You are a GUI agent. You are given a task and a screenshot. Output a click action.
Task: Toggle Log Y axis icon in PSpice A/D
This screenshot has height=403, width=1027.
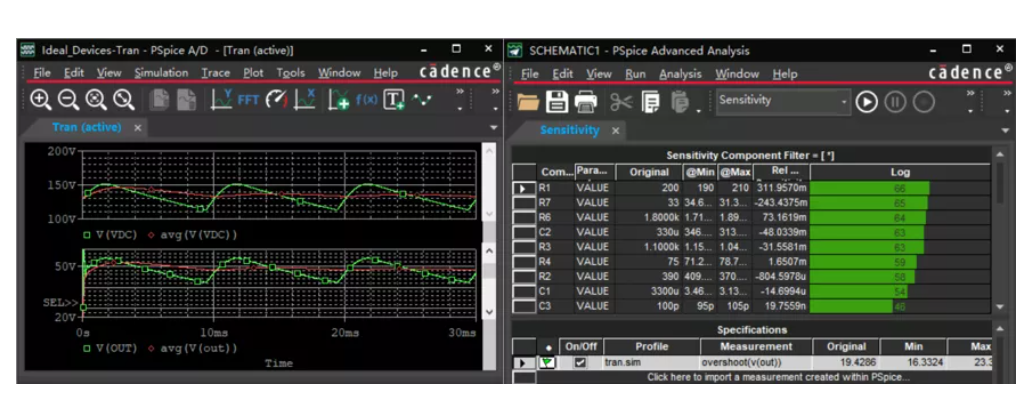tap(222, 100)
